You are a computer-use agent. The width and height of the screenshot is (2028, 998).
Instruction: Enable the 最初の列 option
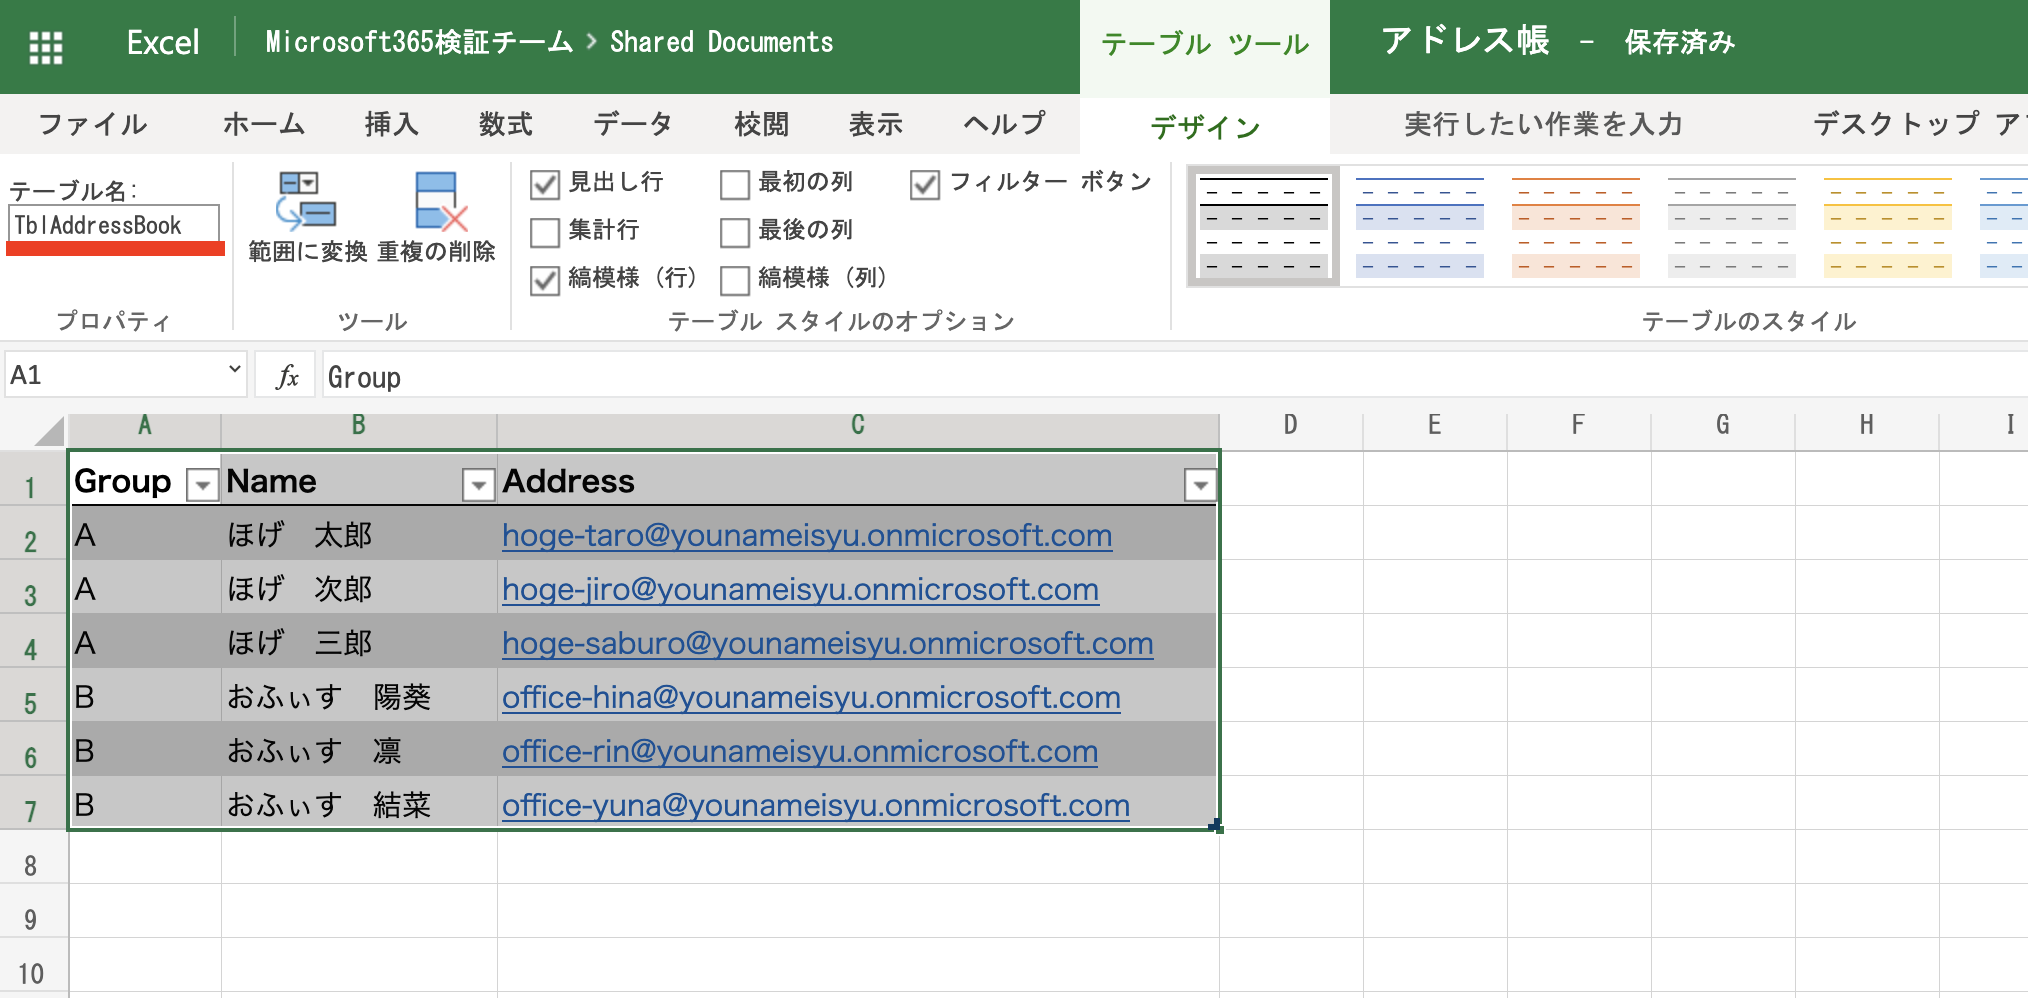[735, 183]
